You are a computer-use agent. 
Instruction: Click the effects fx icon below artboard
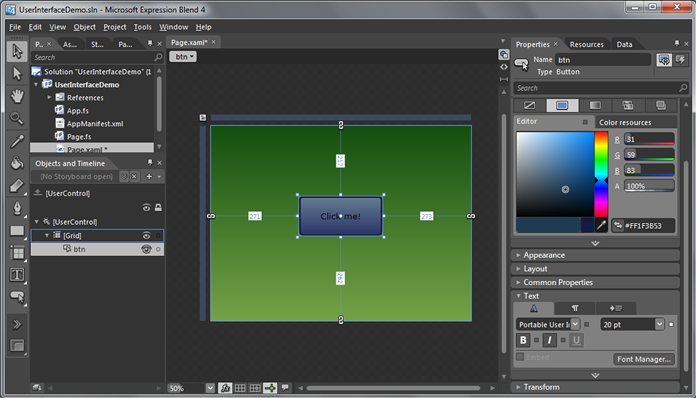click(x=225, y=388)
